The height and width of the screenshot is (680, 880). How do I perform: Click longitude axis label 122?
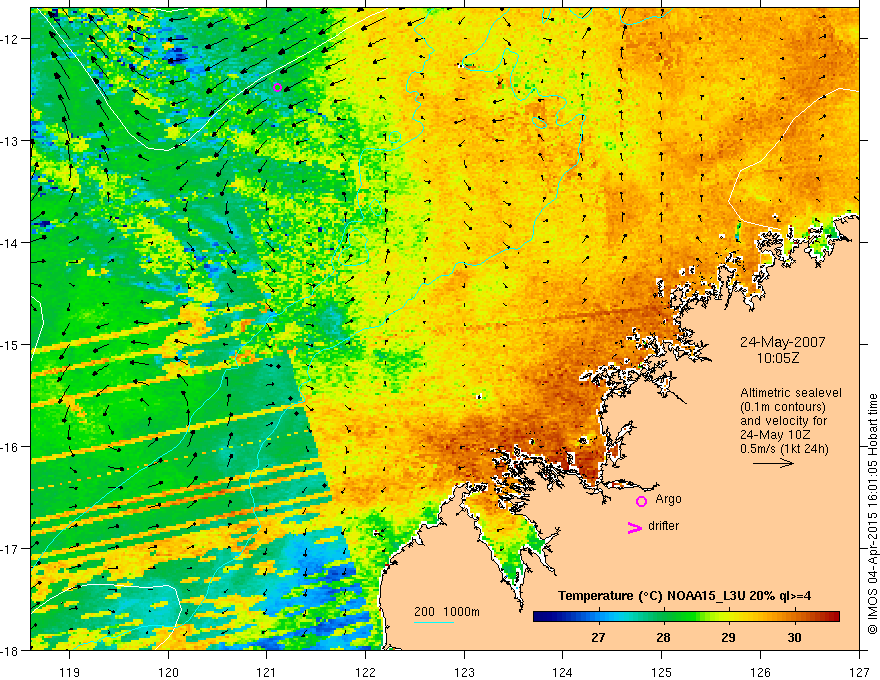click(x=365, y=672)
